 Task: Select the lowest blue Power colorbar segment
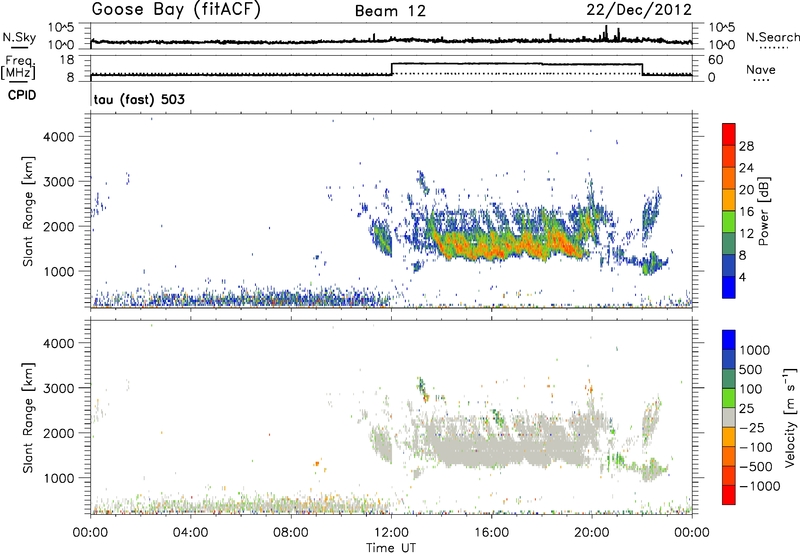point(729,287)
